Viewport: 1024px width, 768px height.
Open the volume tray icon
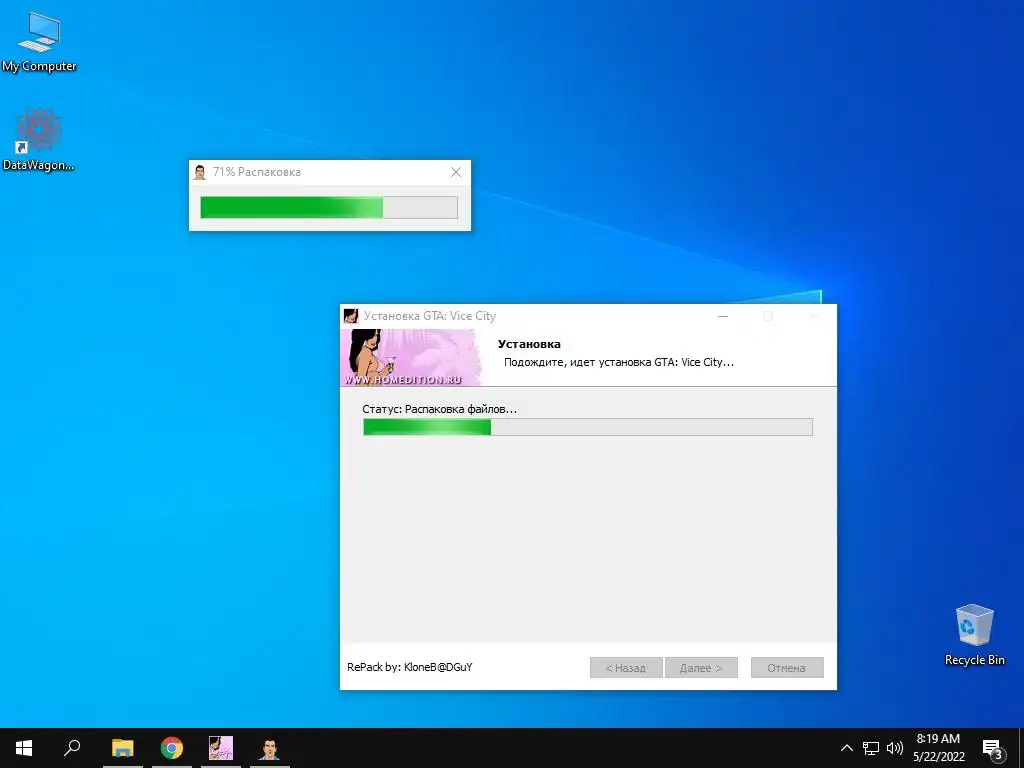[894, 748]
